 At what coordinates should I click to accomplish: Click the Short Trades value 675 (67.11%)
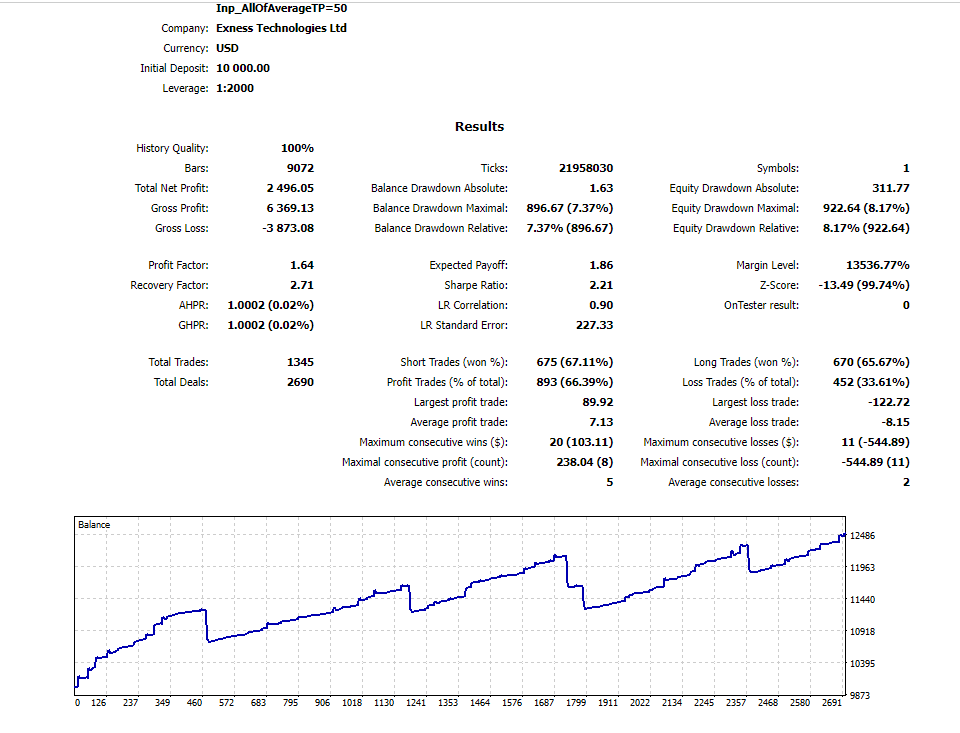click(x=575, y=363)
